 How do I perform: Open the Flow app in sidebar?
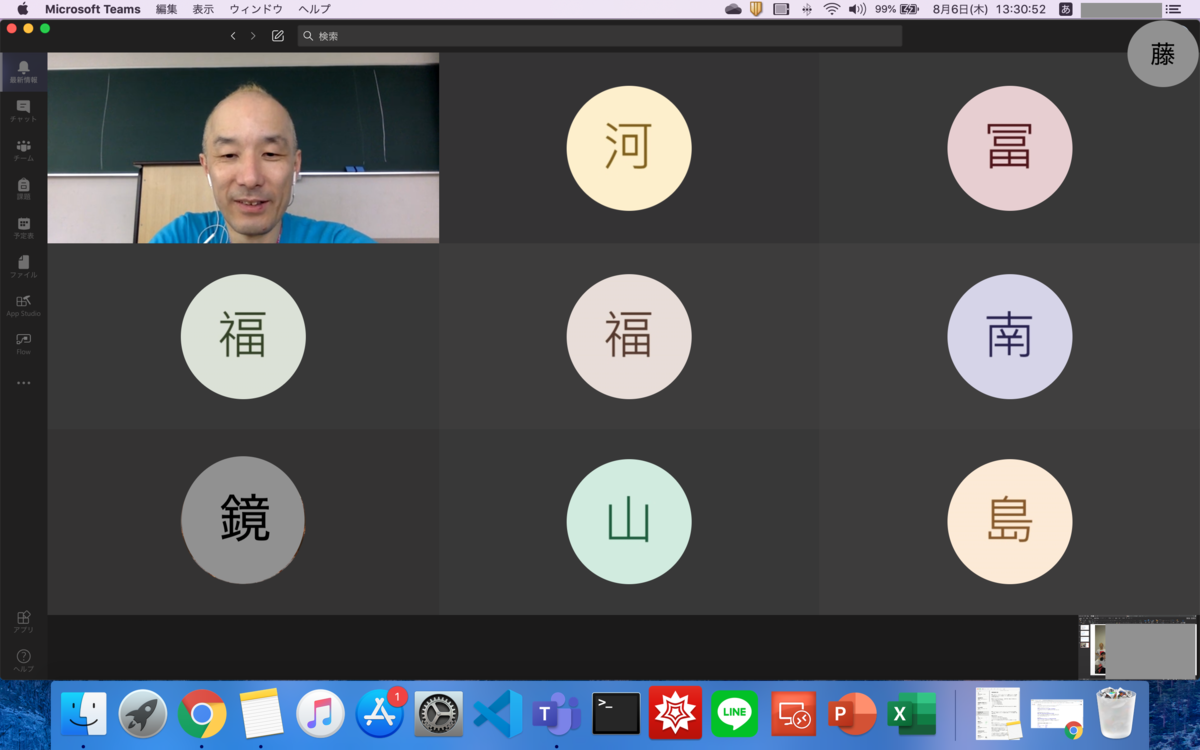pos(23,344)
